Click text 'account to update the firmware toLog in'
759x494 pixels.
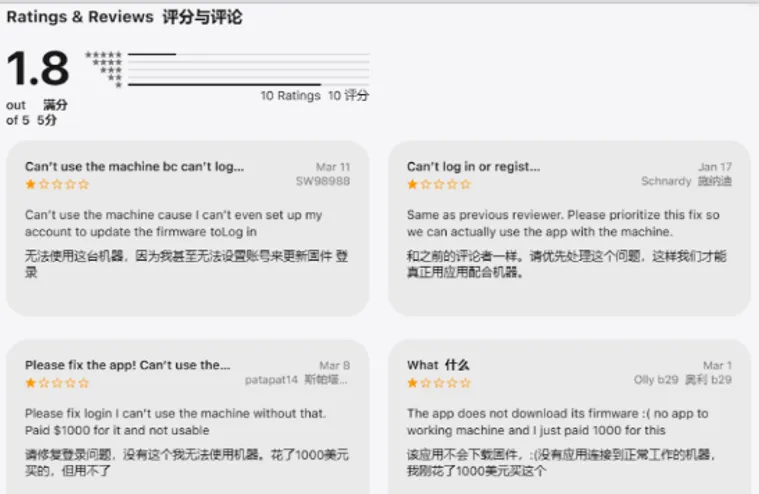pos(141,232)
